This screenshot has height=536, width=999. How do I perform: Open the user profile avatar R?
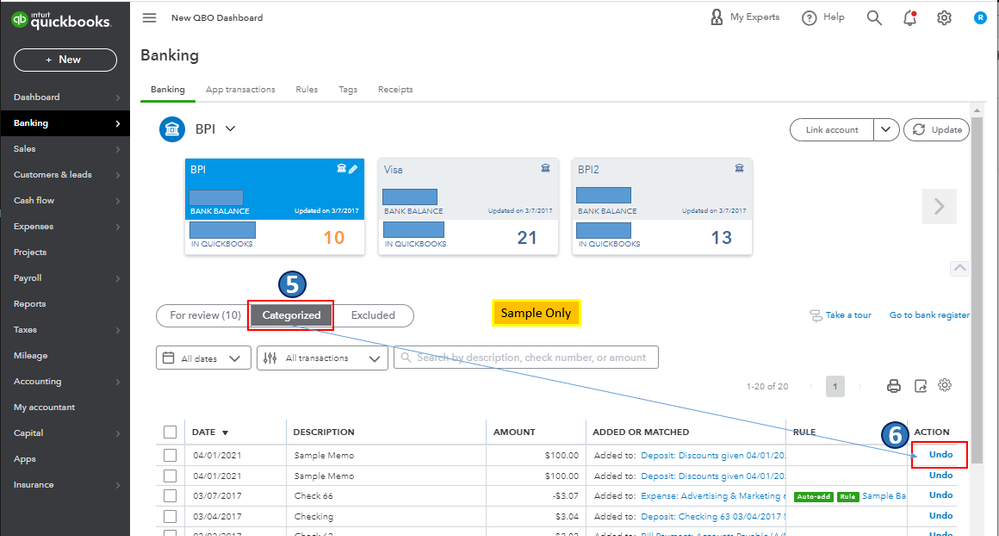980,18
